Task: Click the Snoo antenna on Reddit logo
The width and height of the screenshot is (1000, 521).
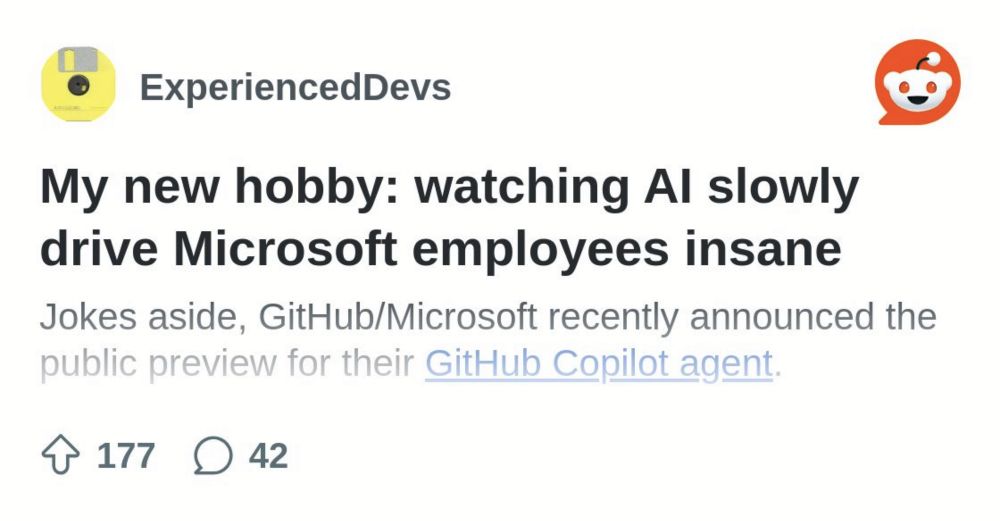Action: point(925,62)
